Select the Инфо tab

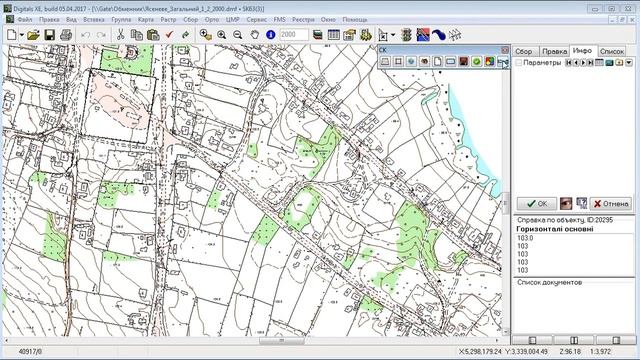582,50
